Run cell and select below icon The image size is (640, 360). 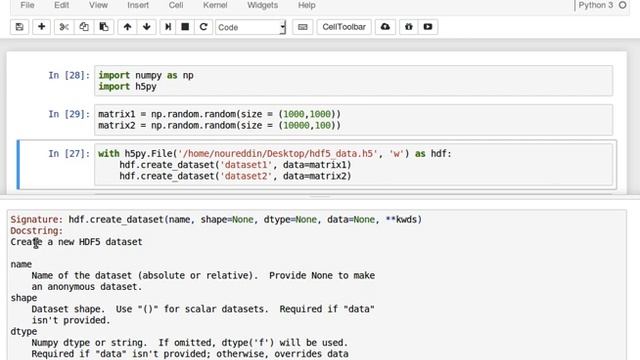[x=168, y=27]
